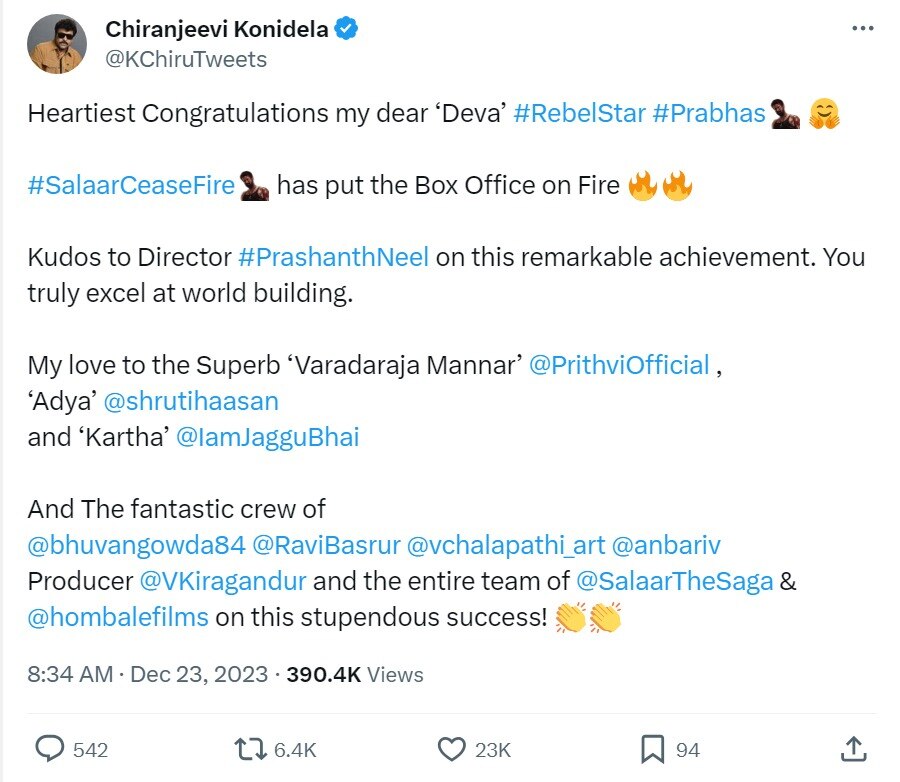Screen dimensions: 900x782
Task: Open Chiranjeevi's profile picture
Action: tap(58, 44)
